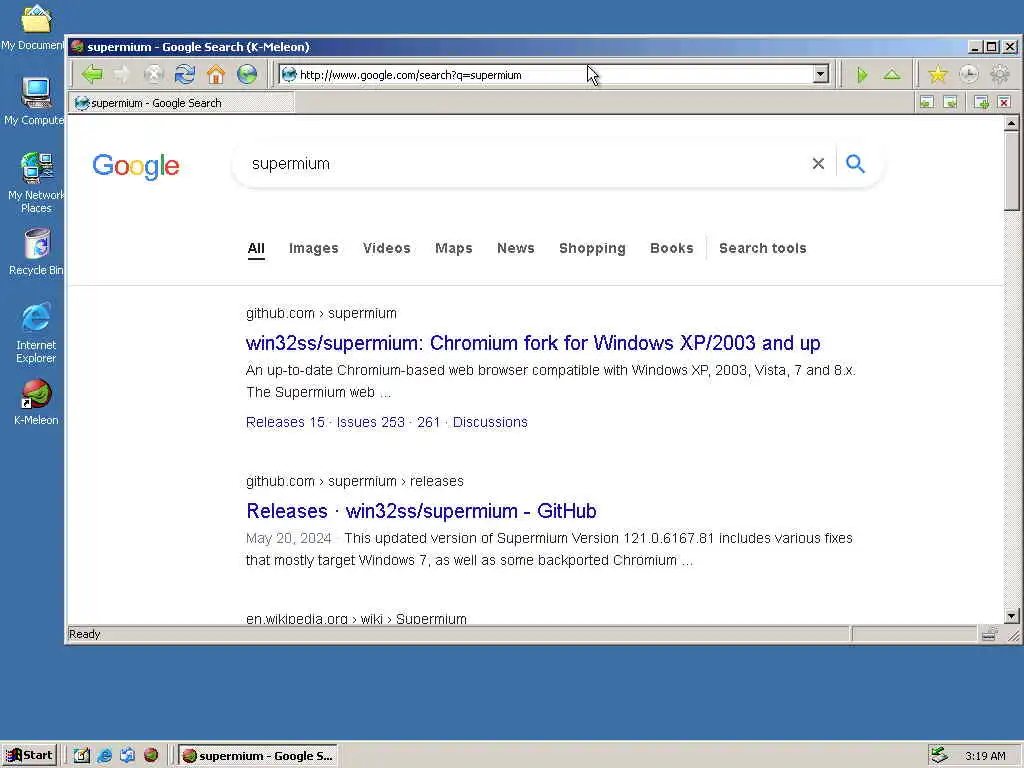The image size is (1024, 768).
Task: Open the K-Meleon desktop shortcut
Action: coord(36,402)
